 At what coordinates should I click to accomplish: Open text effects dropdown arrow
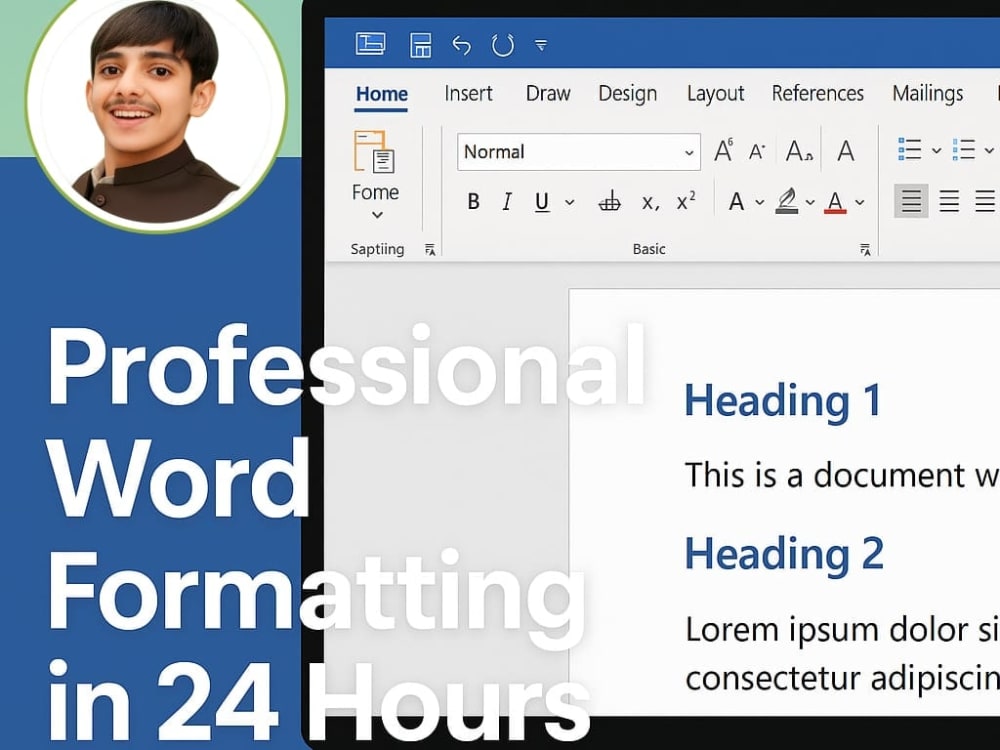(760, 203)
